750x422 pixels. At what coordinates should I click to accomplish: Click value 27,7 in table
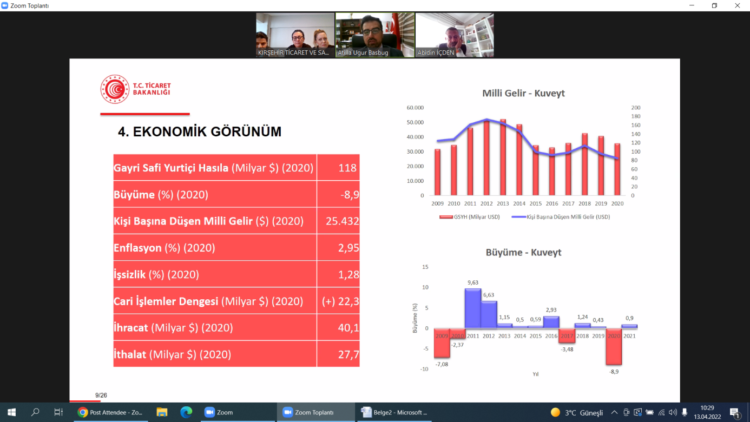click(x=348, y=355)
